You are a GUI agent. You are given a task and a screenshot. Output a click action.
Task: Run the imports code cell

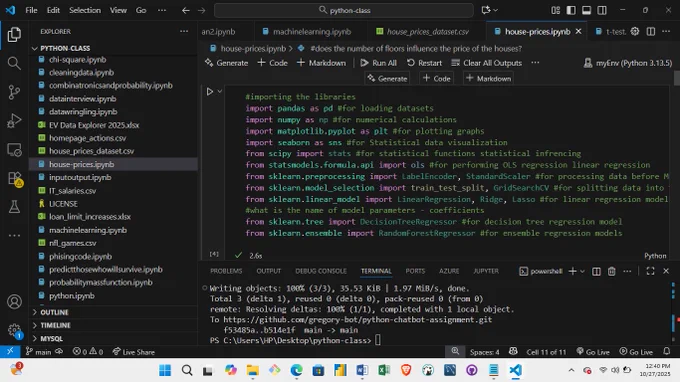[x=210, y=91]
